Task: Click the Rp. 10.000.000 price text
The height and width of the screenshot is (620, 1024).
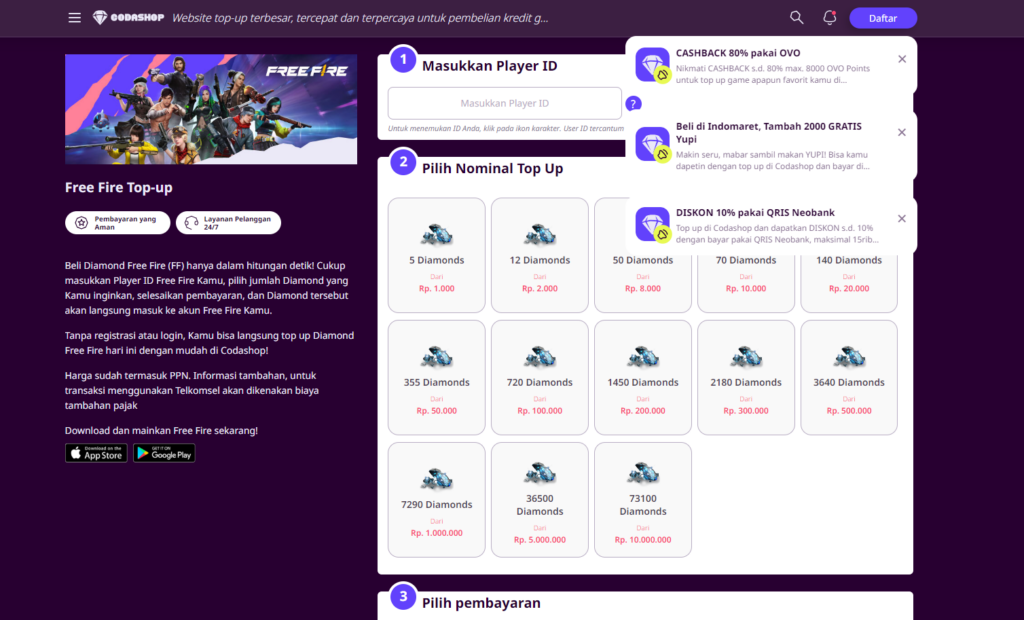Action: pyautogui.click(x=643, y=540)
